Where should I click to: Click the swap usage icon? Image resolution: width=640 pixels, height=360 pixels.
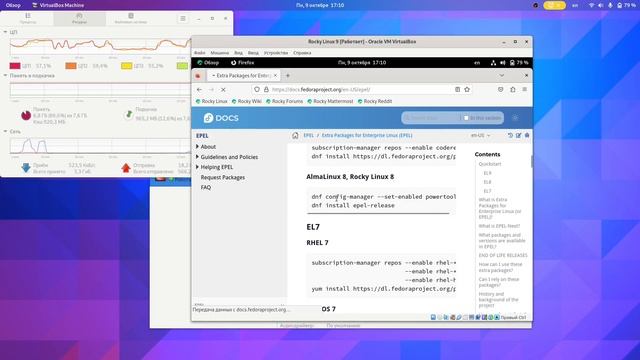(128, 115)
